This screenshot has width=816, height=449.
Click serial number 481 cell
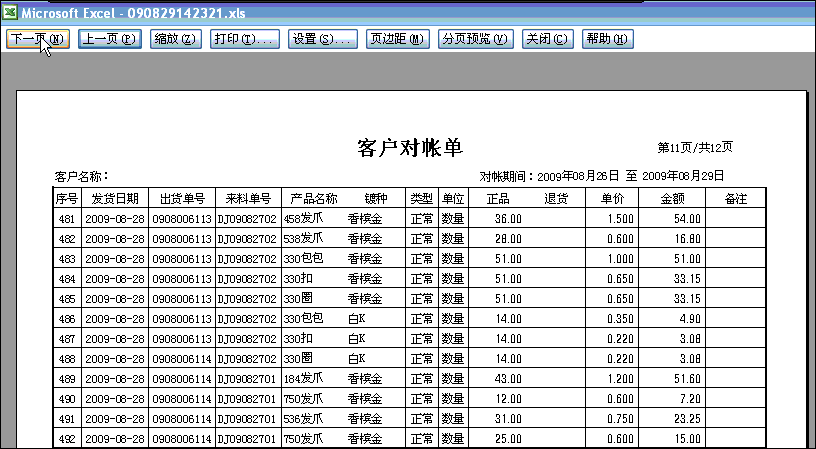tap(67, 219)
